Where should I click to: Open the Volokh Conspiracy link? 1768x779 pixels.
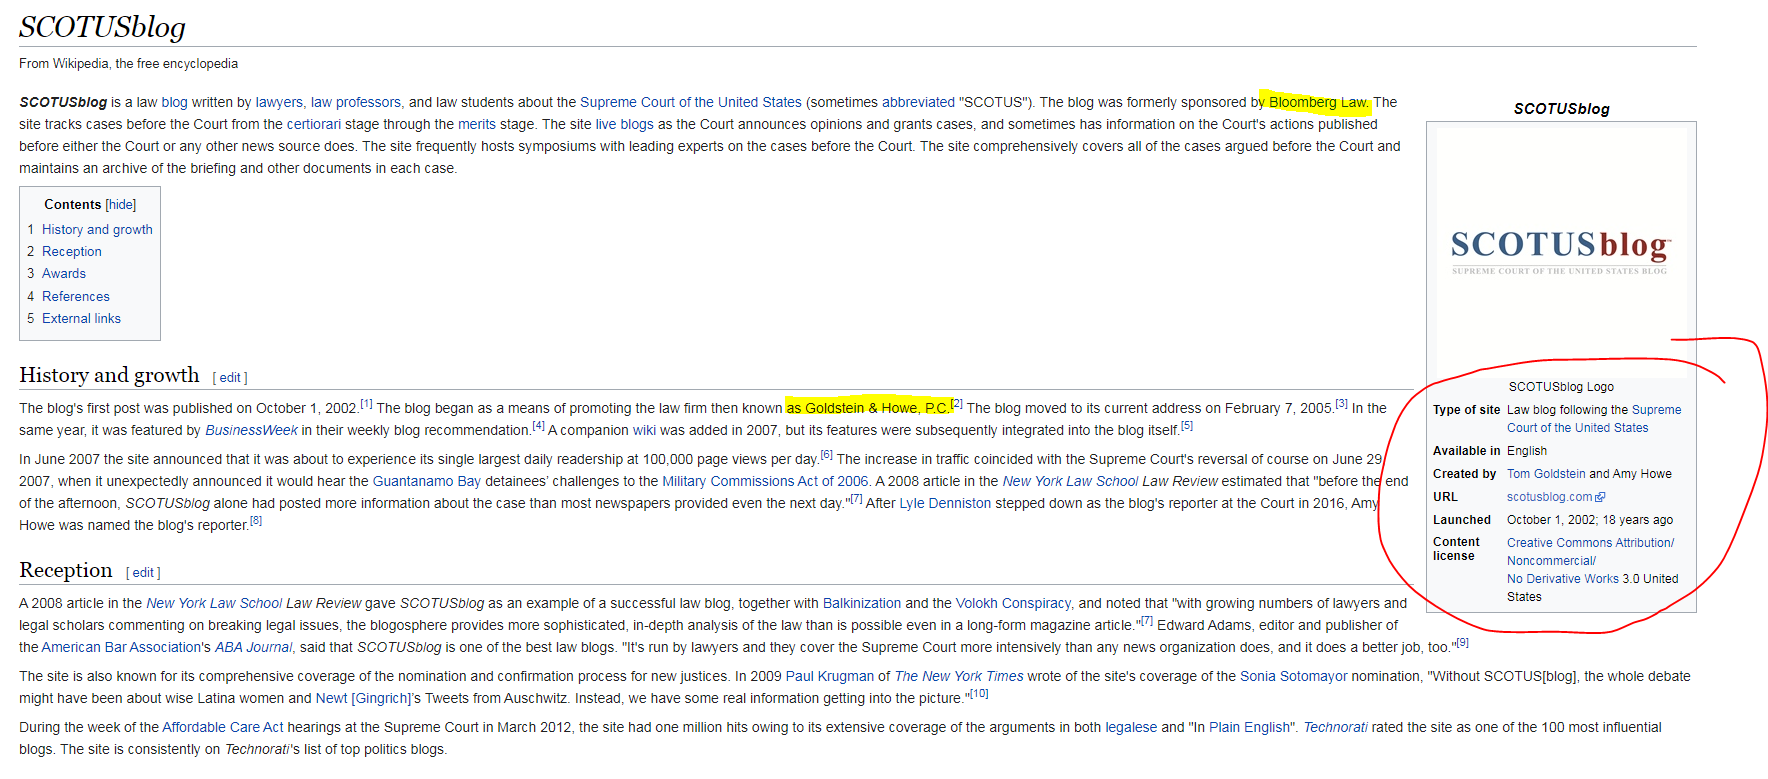(x=1013, y=603)
